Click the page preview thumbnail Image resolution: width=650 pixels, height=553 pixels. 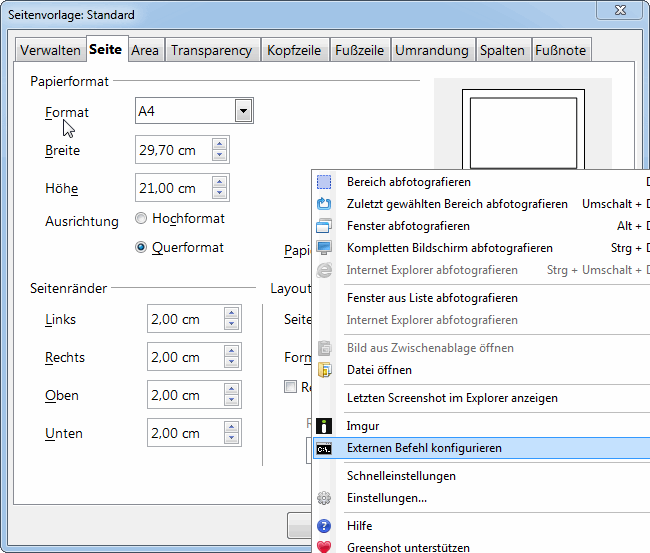[x=523, y=129]
